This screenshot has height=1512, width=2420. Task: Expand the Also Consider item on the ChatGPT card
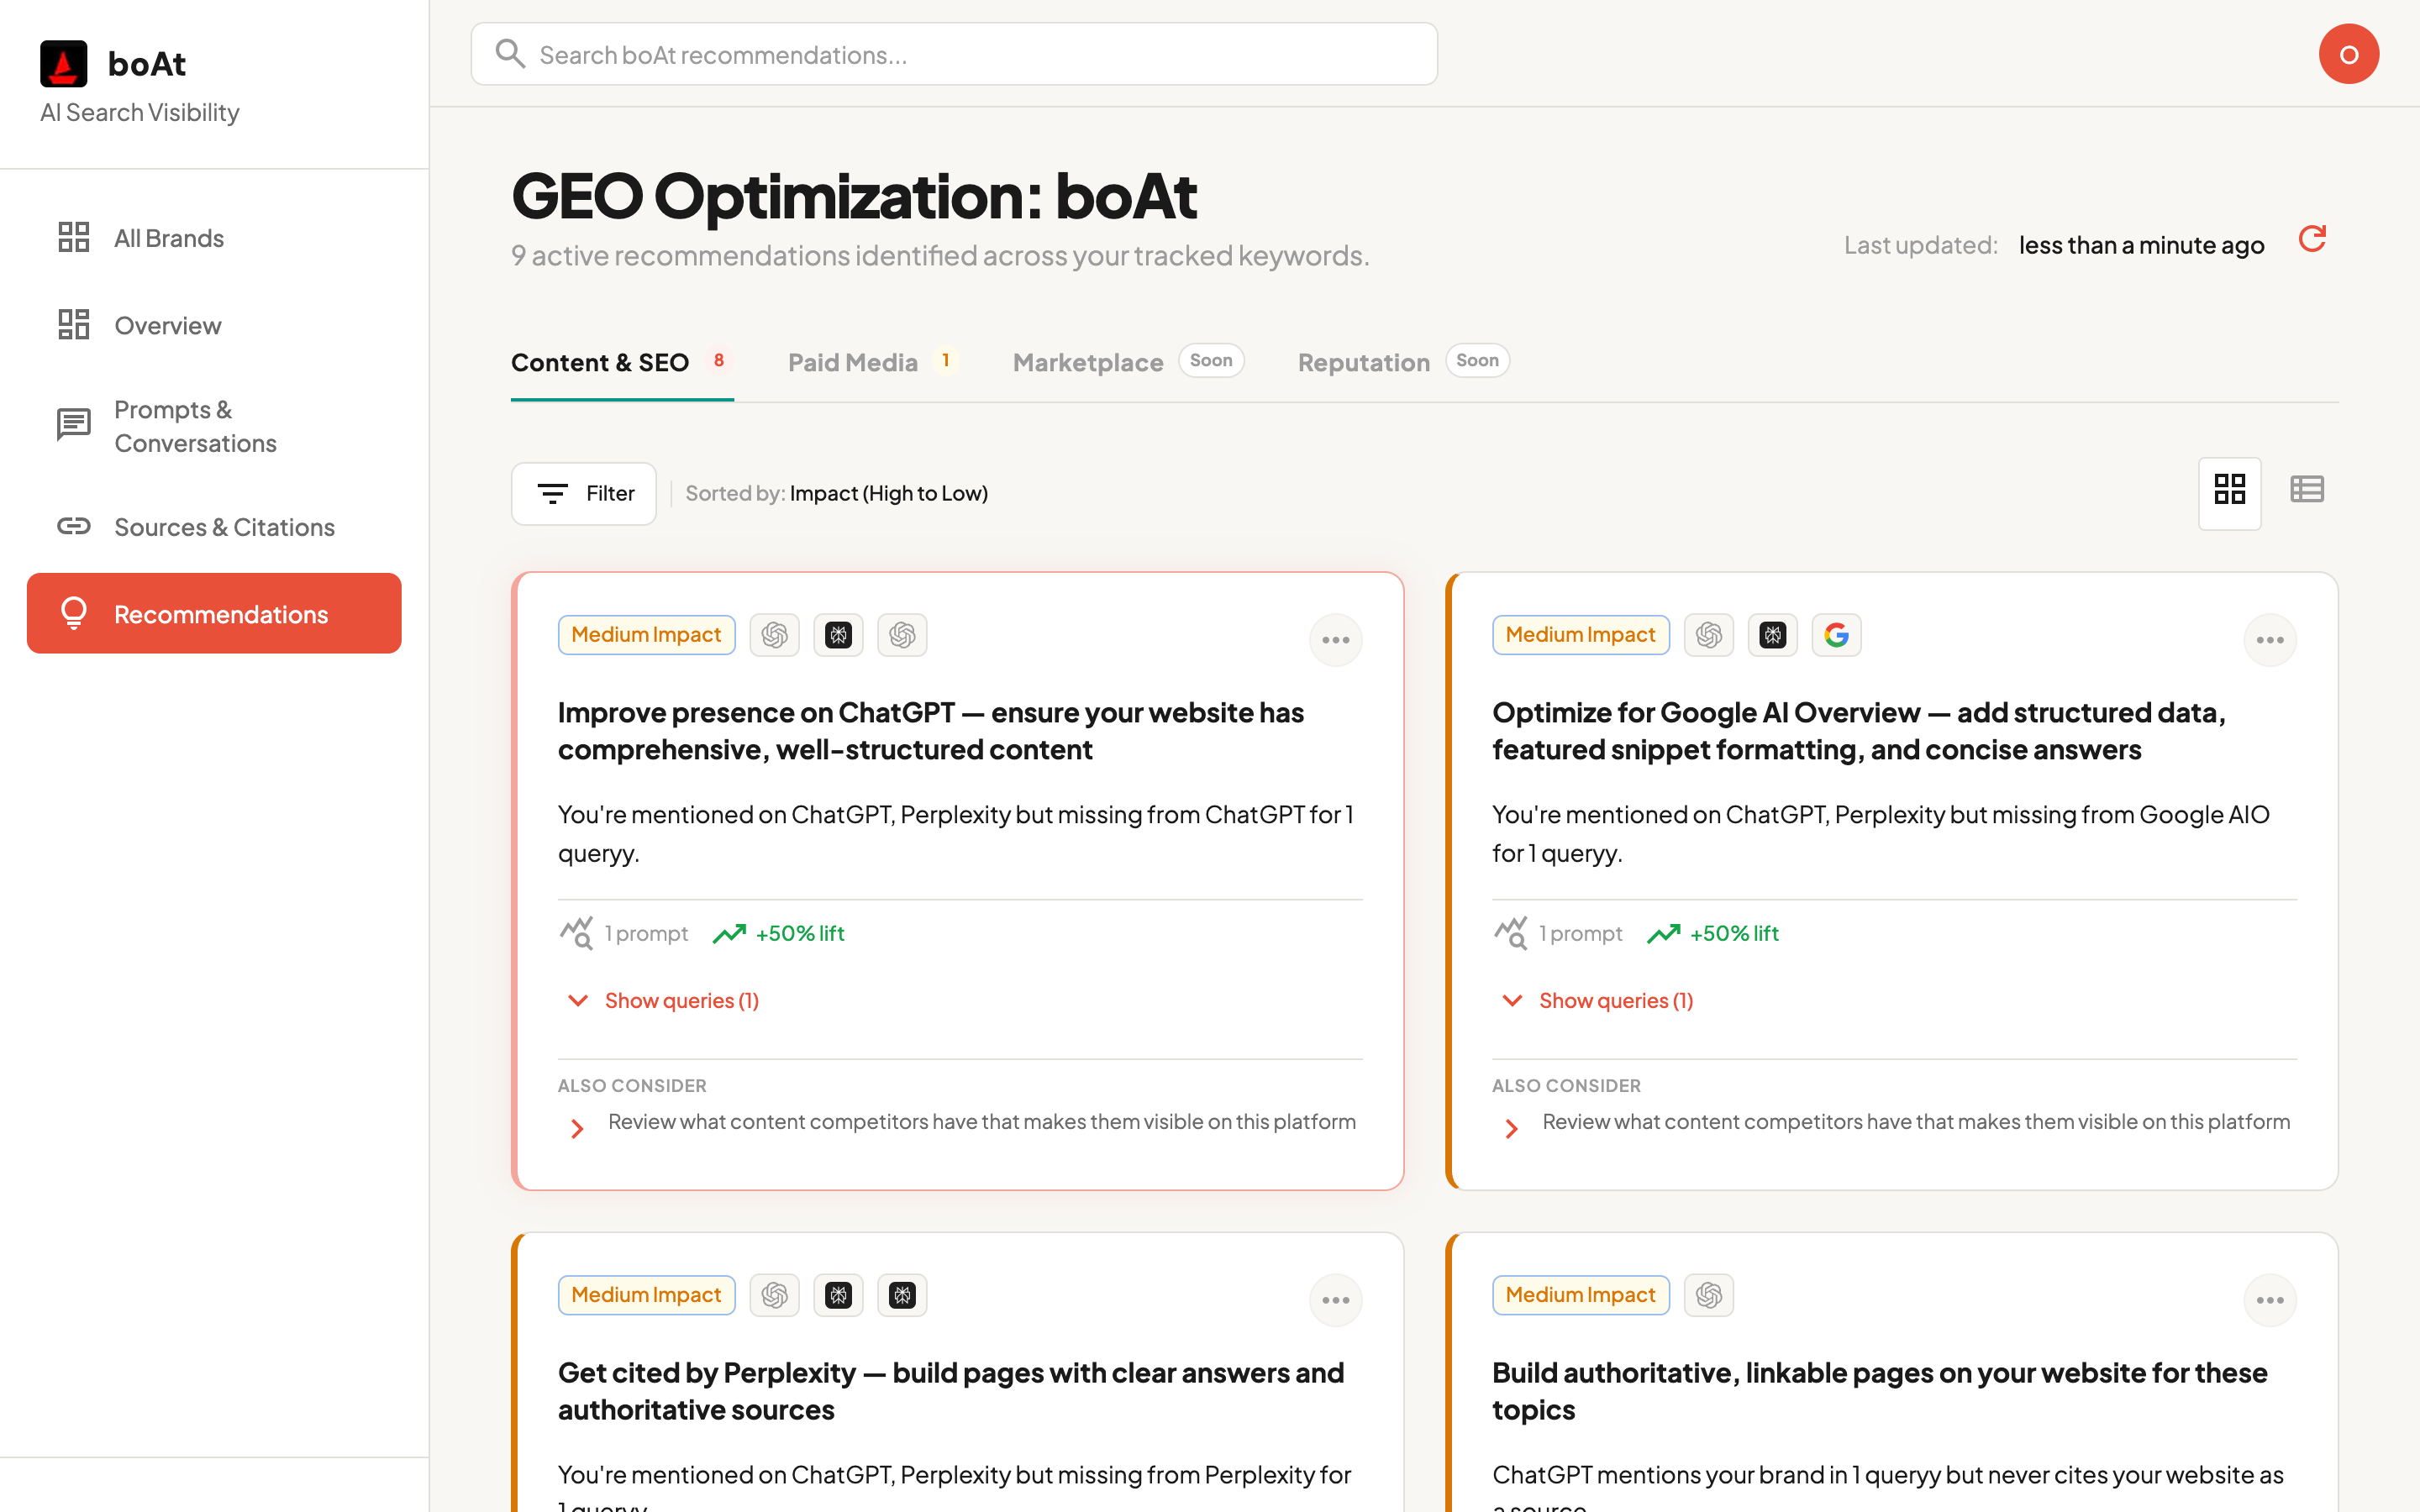(980, 1123)
